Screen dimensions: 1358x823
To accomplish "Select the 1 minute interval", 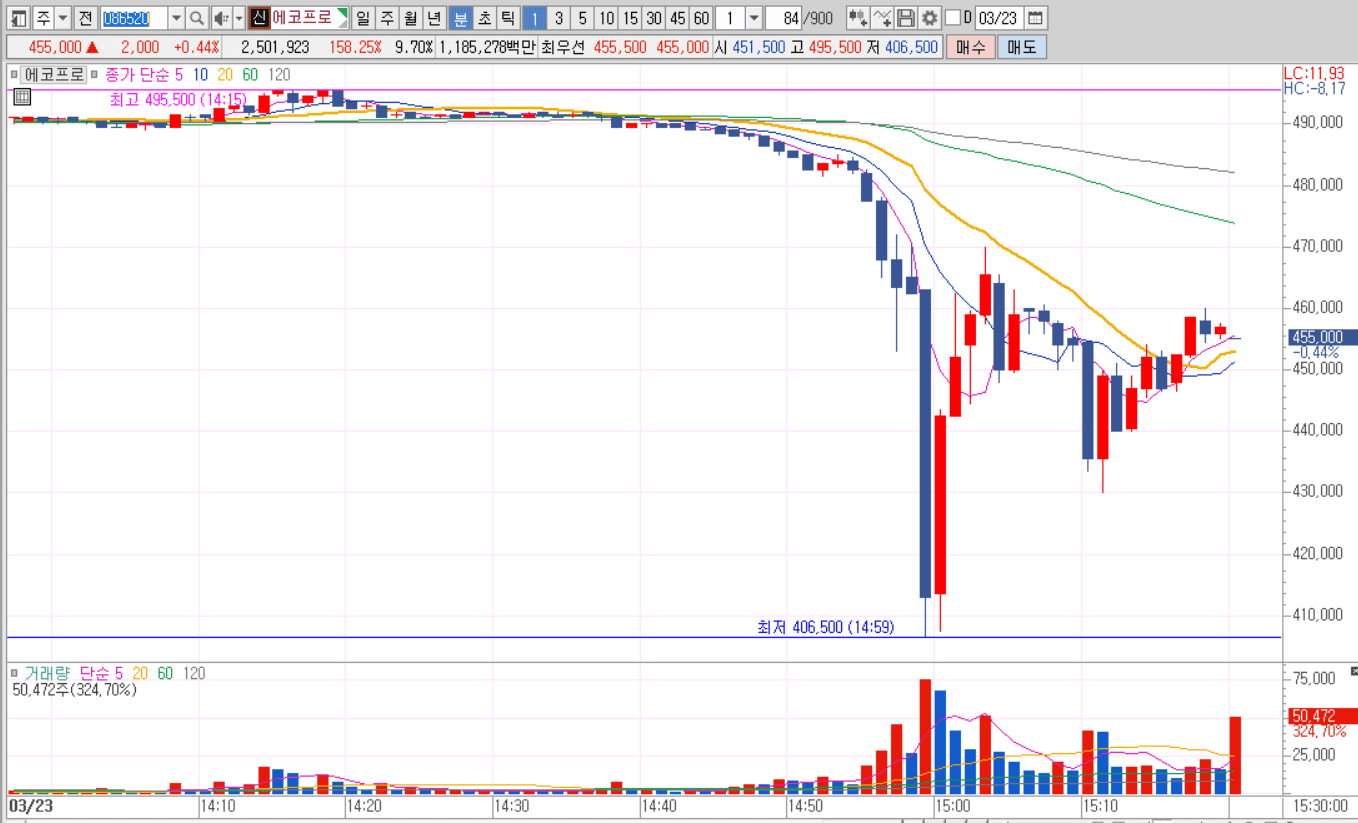I will pyautogui.click(x=534, y=17).
